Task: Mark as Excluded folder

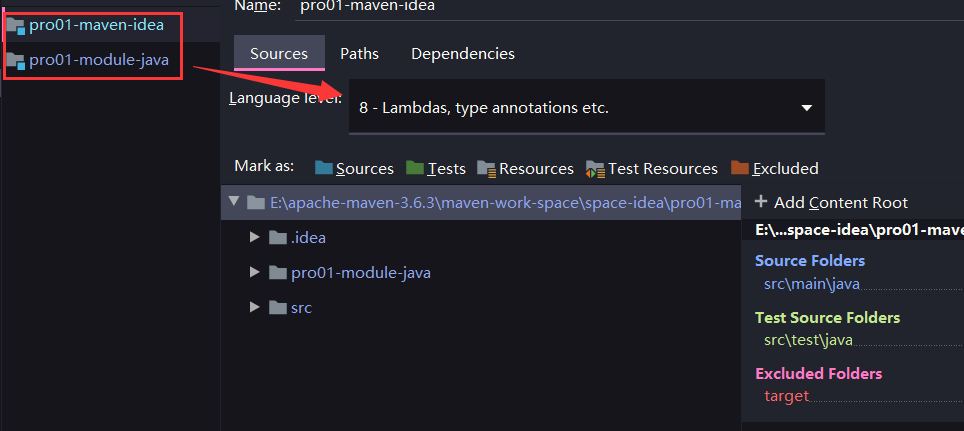Action: click(x=775, y=168)
